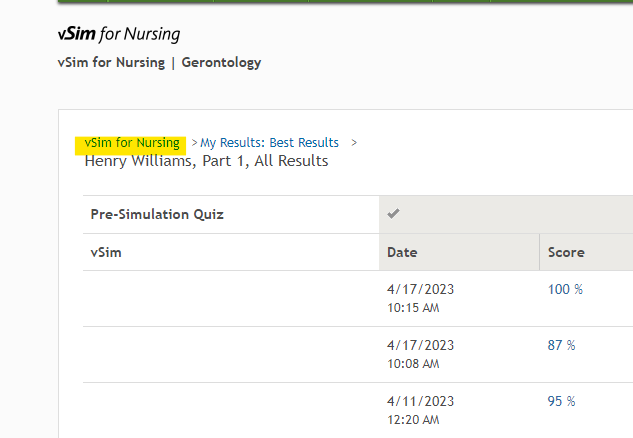Click the vSim for Nursing | Gerontology subtitle

(x=159, y=63)
